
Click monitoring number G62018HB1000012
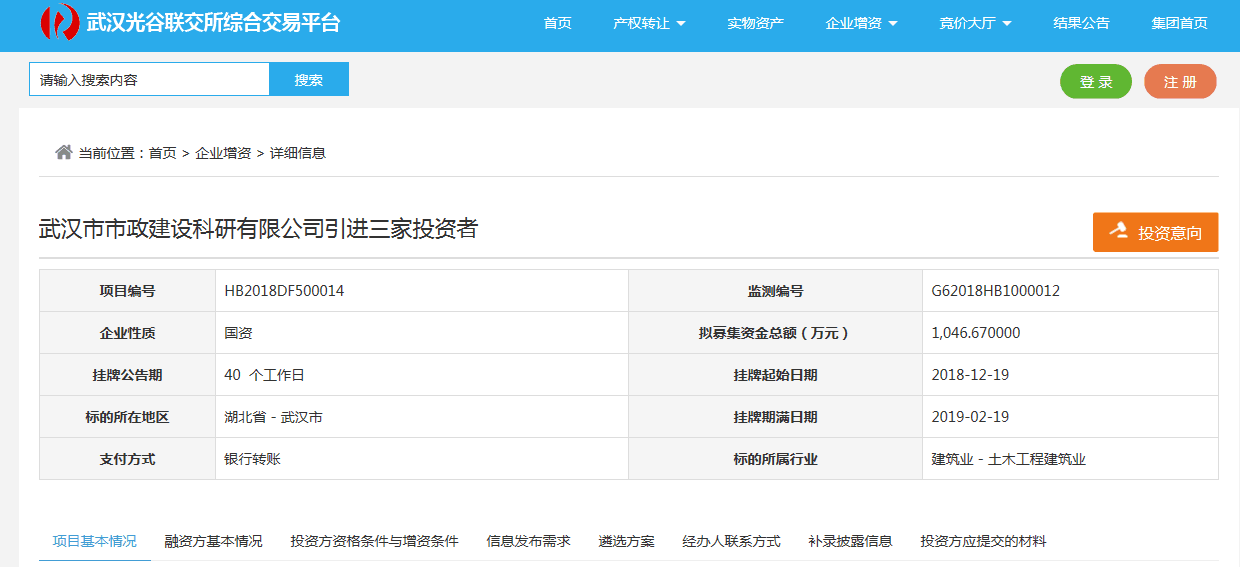996,291
